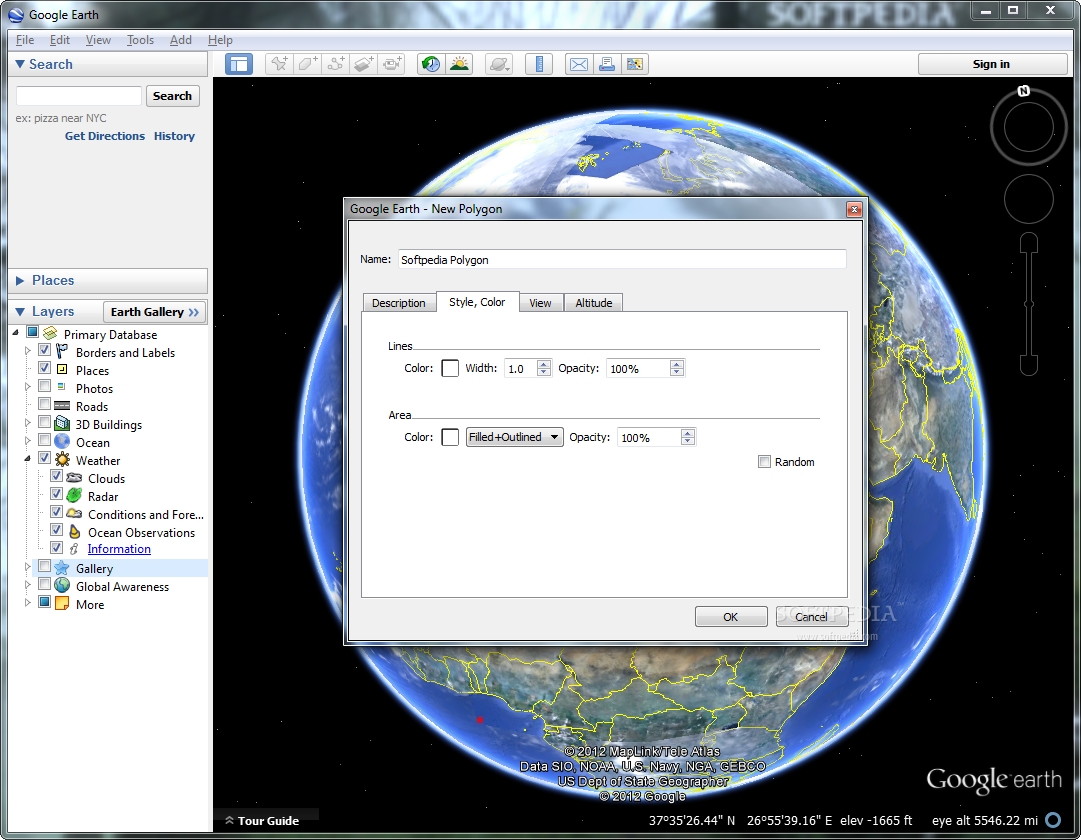This screenshot has width=1081, height=840.
Task: Open the Add menu
Action: pos(181,40)
